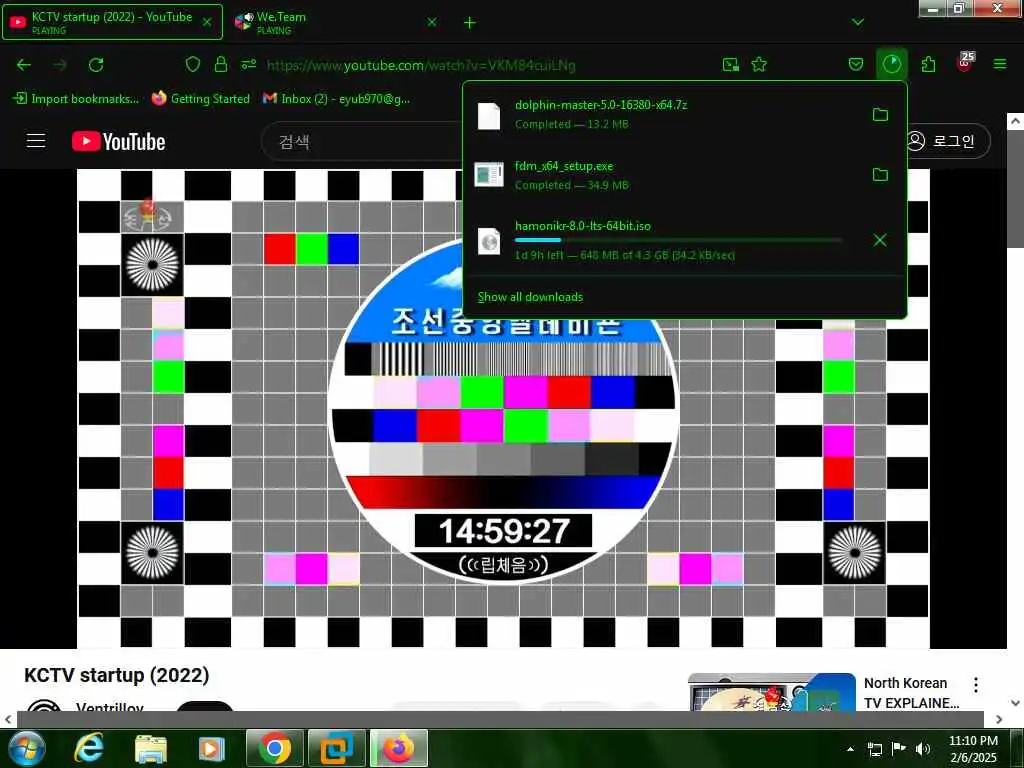This screenshot has width=1024, height=768.
Task: Cancel the hamonikr ISO download
Action: click(880, 240)
